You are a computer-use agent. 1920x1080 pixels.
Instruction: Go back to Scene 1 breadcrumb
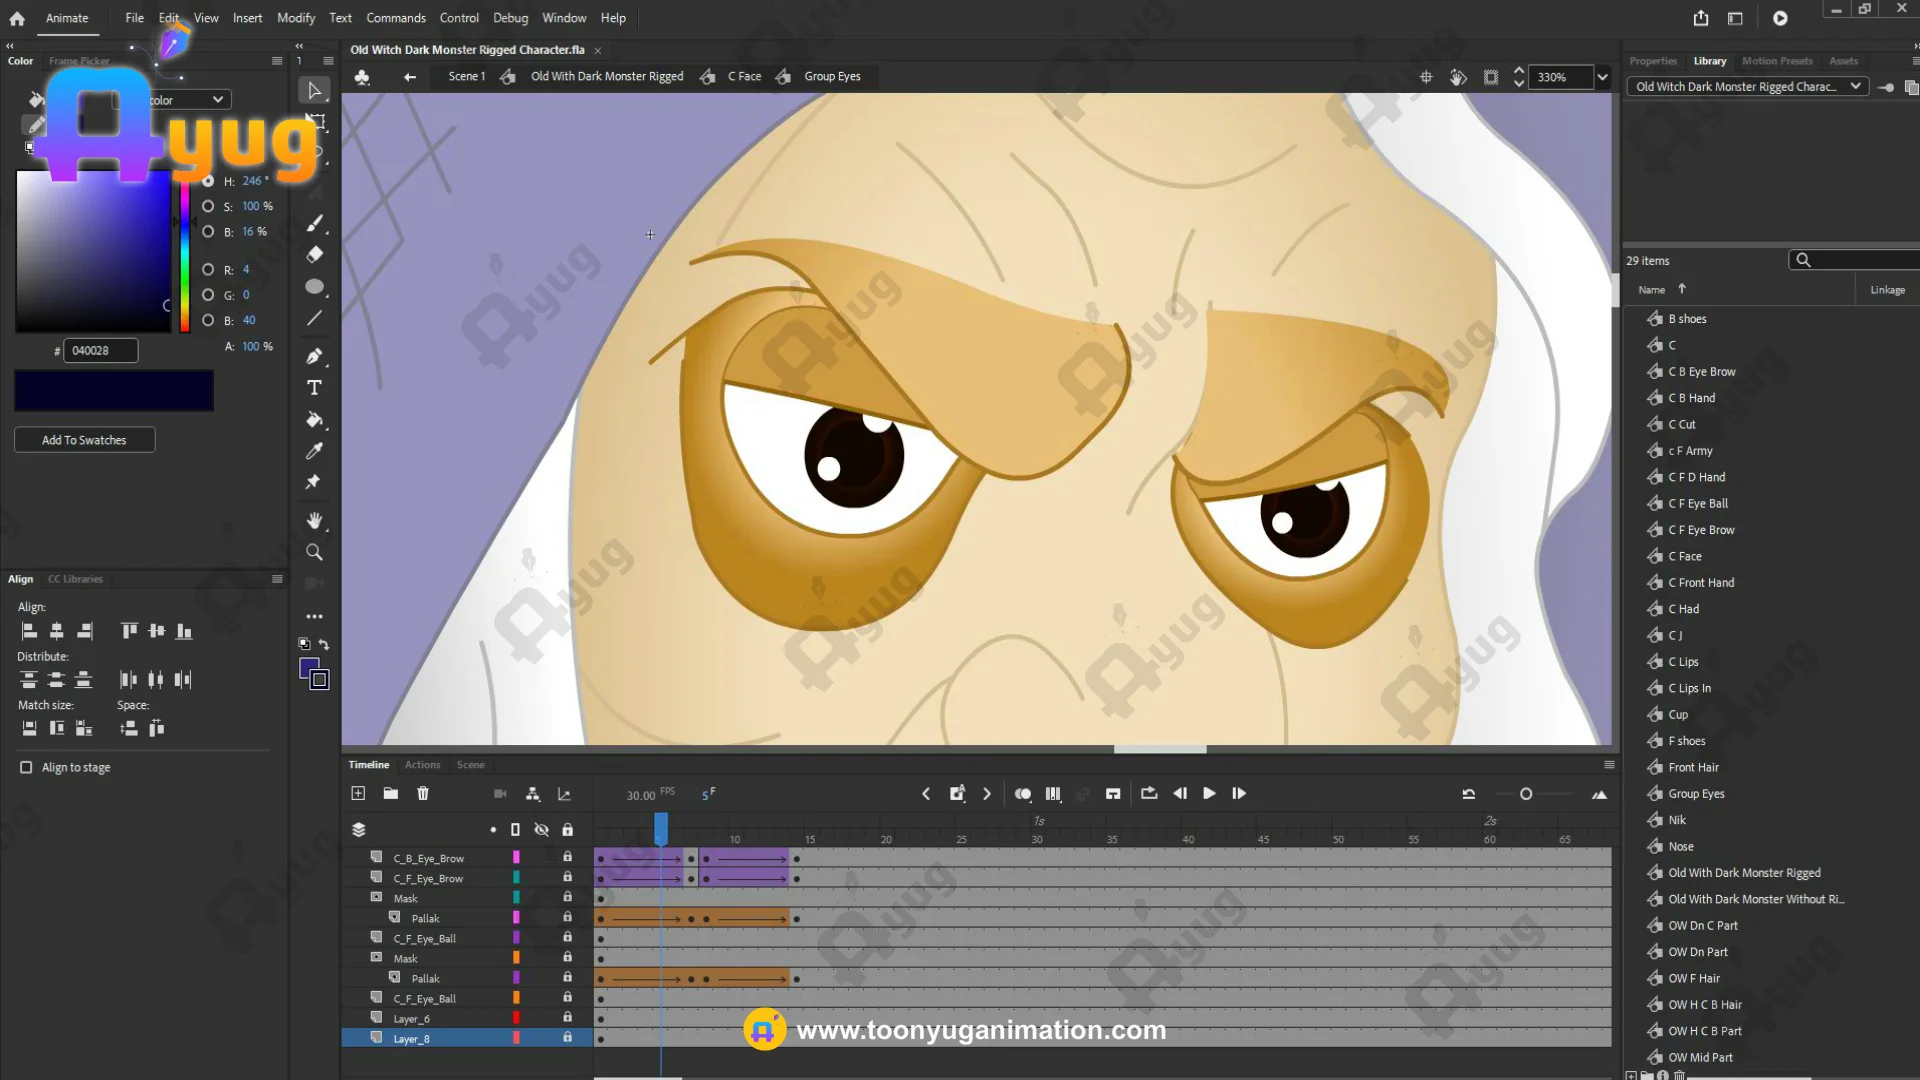coord(465,76)
